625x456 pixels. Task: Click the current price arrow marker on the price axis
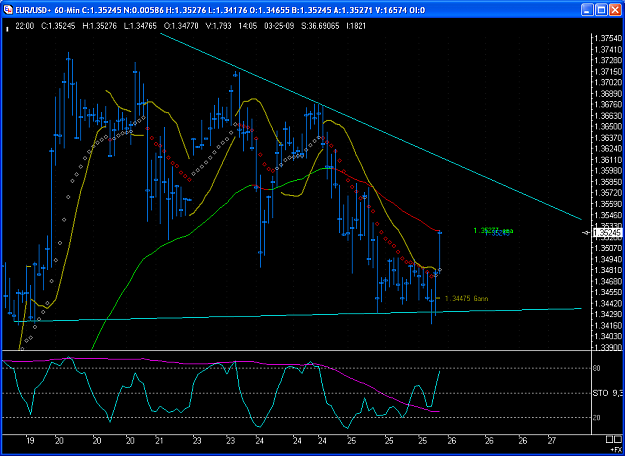pyautogui.click(x=586, y=232)
